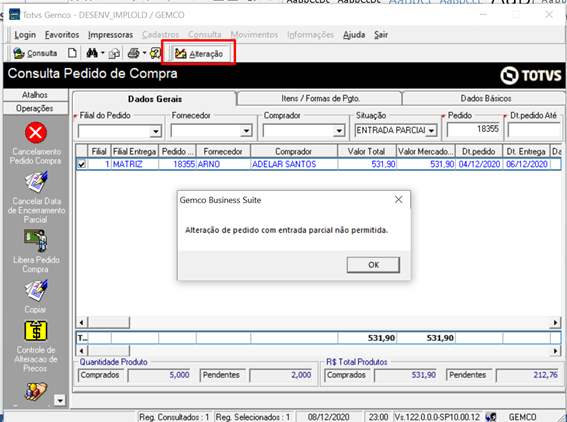Click the Alteração toolbar button
The width and height of the screenshot is (567, 422).
(x=199, y=54)
